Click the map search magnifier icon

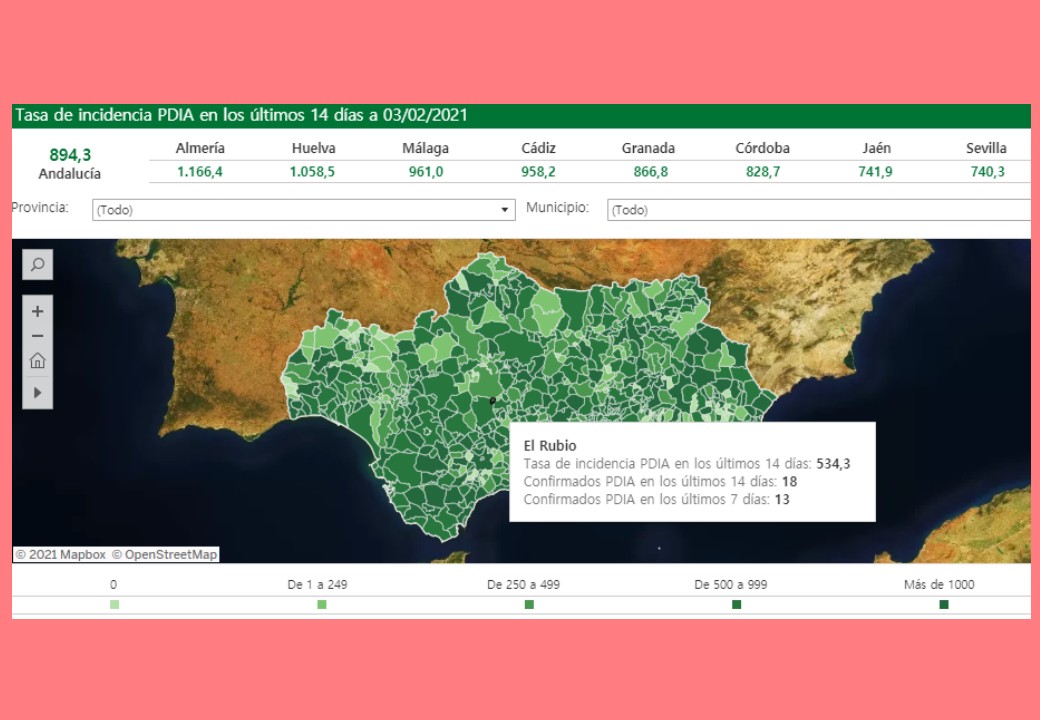click(38, 265)
